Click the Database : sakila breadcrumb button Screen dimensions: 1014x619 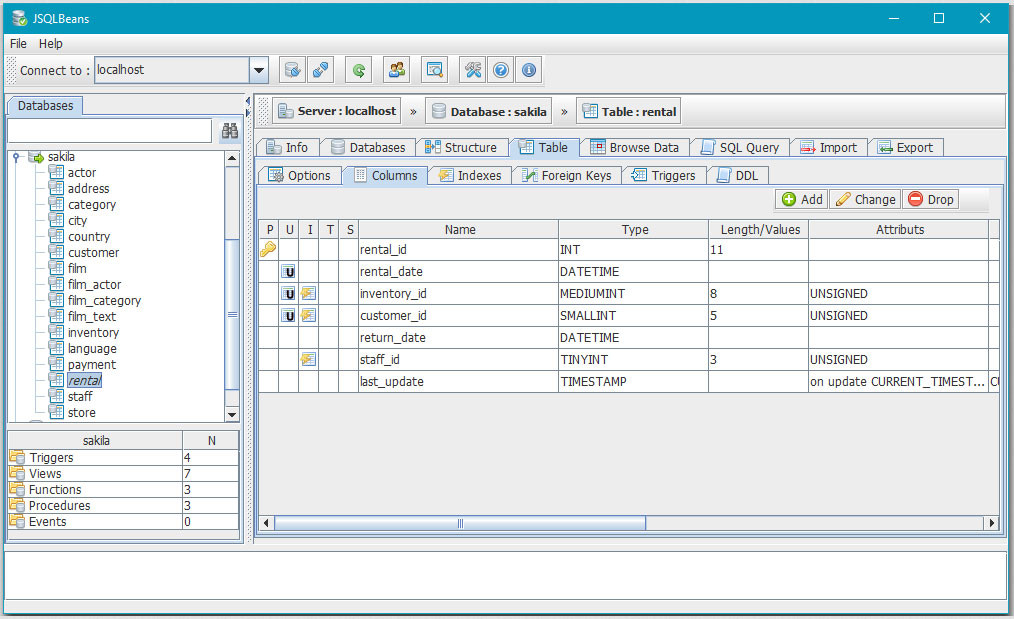coord(490,111)
